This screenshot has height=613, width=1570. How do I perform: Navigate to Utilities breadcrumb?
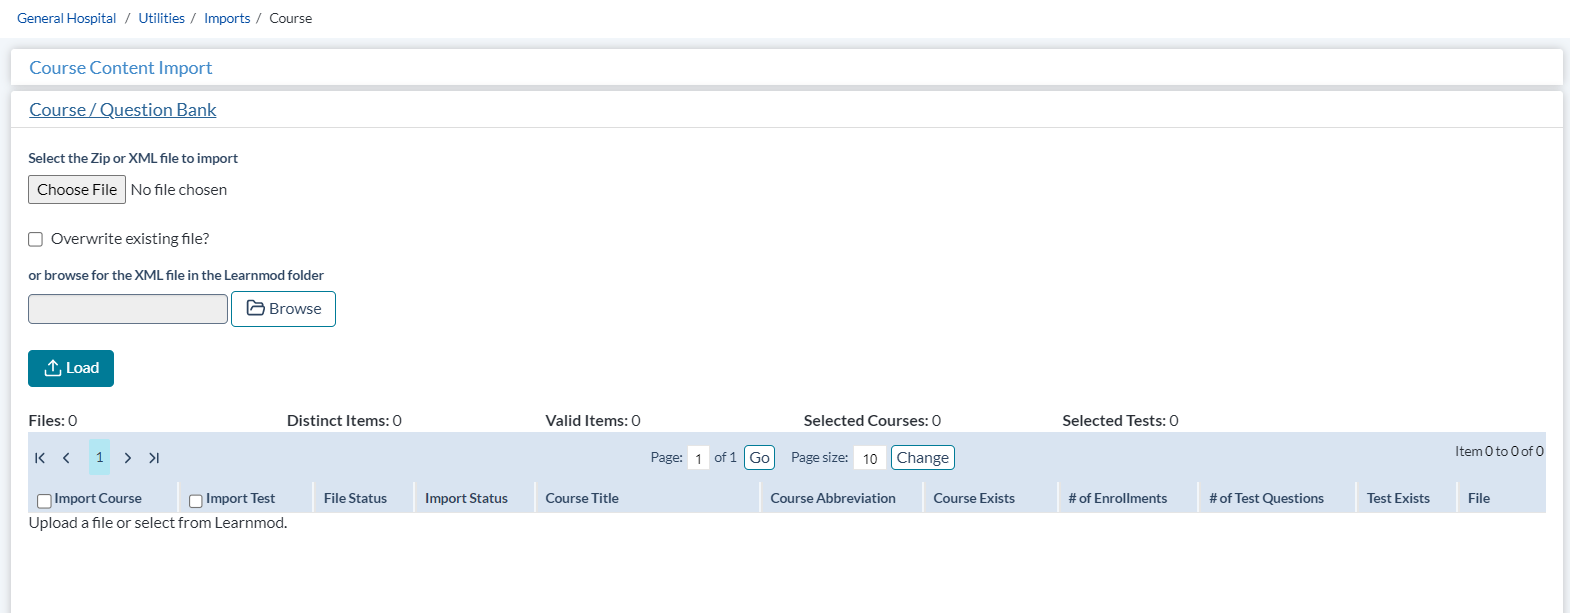click(x=161, y=18)
